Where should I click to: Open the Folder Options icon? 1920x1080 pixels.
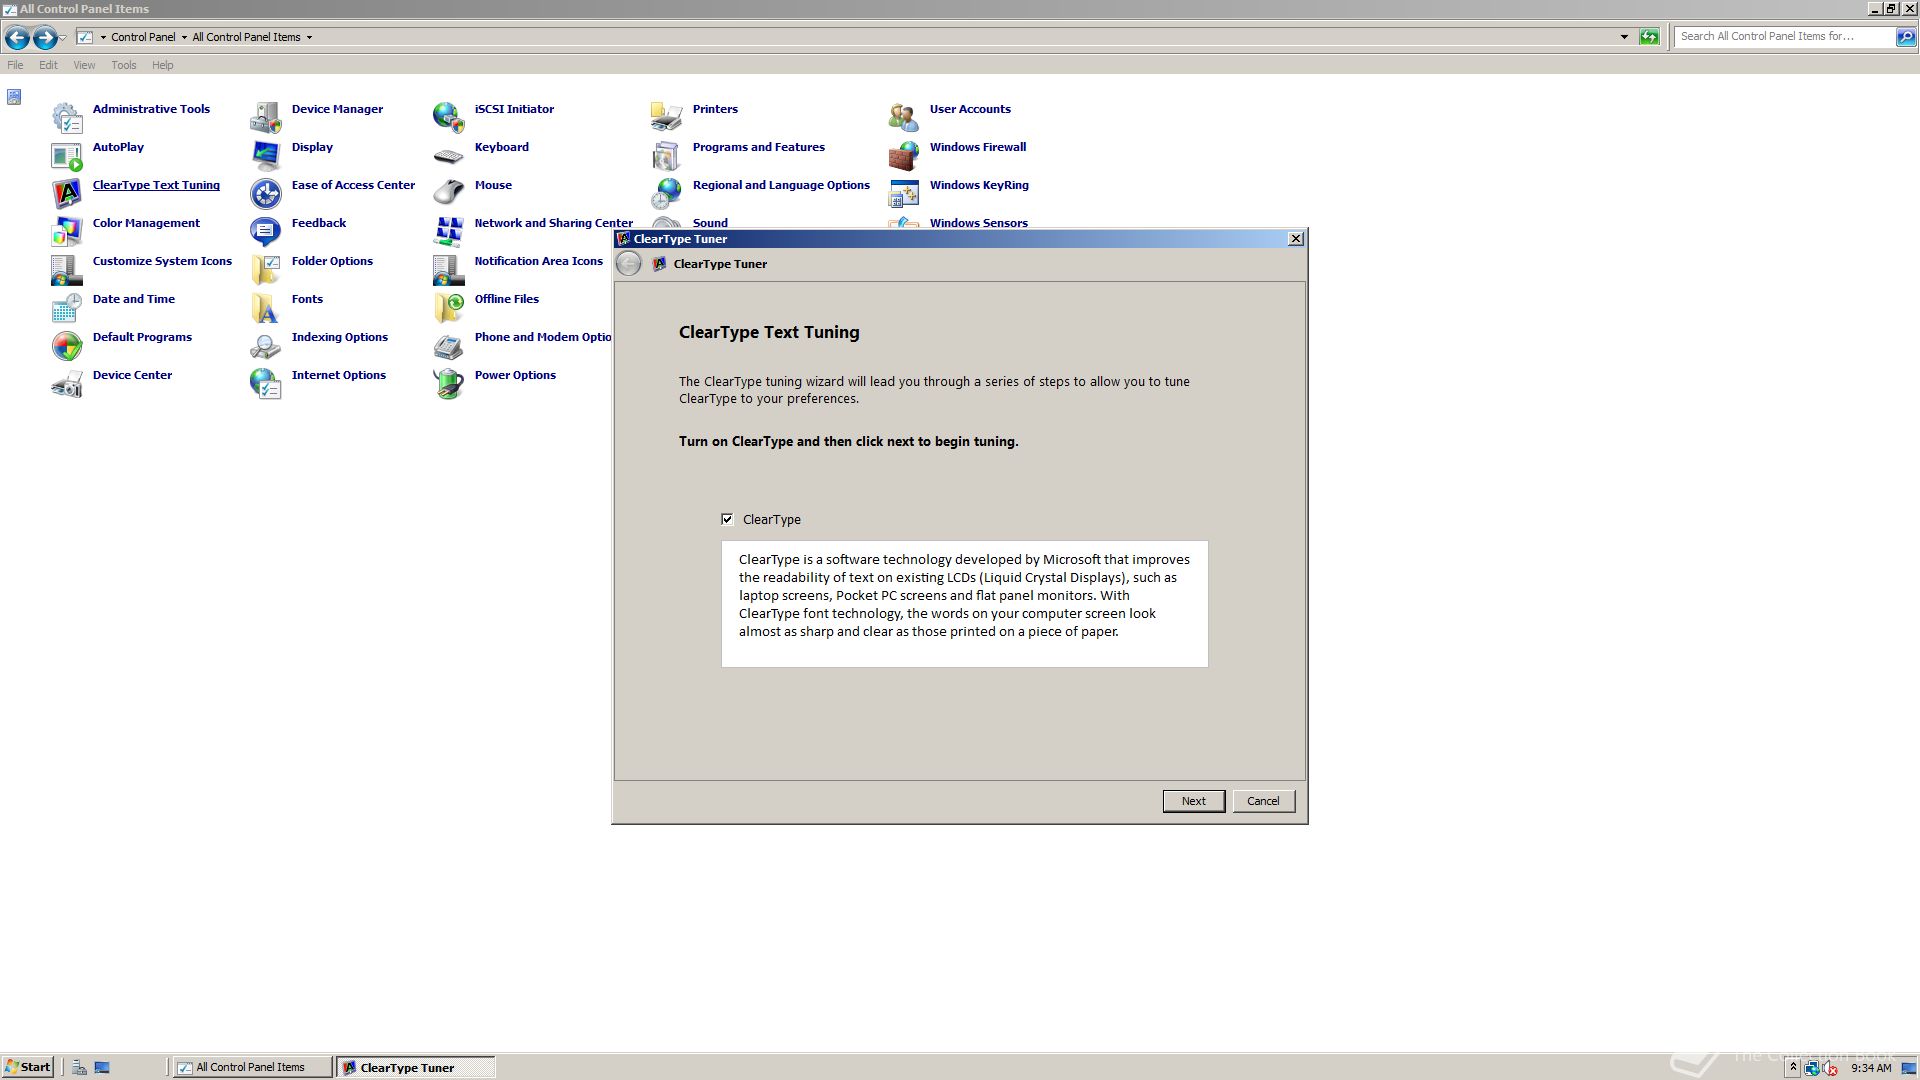click(266, 270)
